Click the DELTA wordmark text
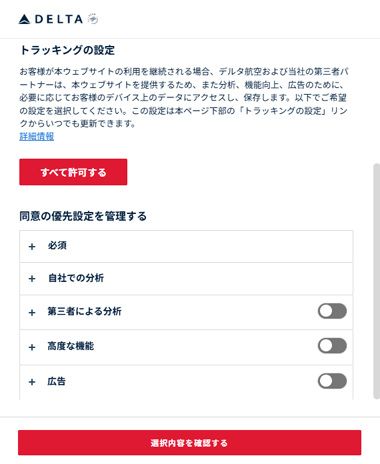 tap(59, 19)
